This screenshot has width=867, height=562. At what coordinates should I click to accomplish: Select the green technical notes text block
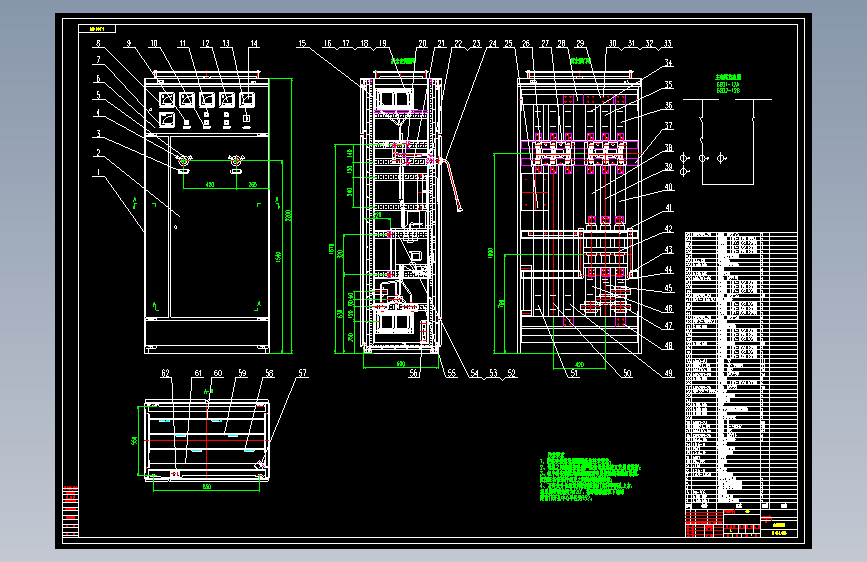coord(589,477)
